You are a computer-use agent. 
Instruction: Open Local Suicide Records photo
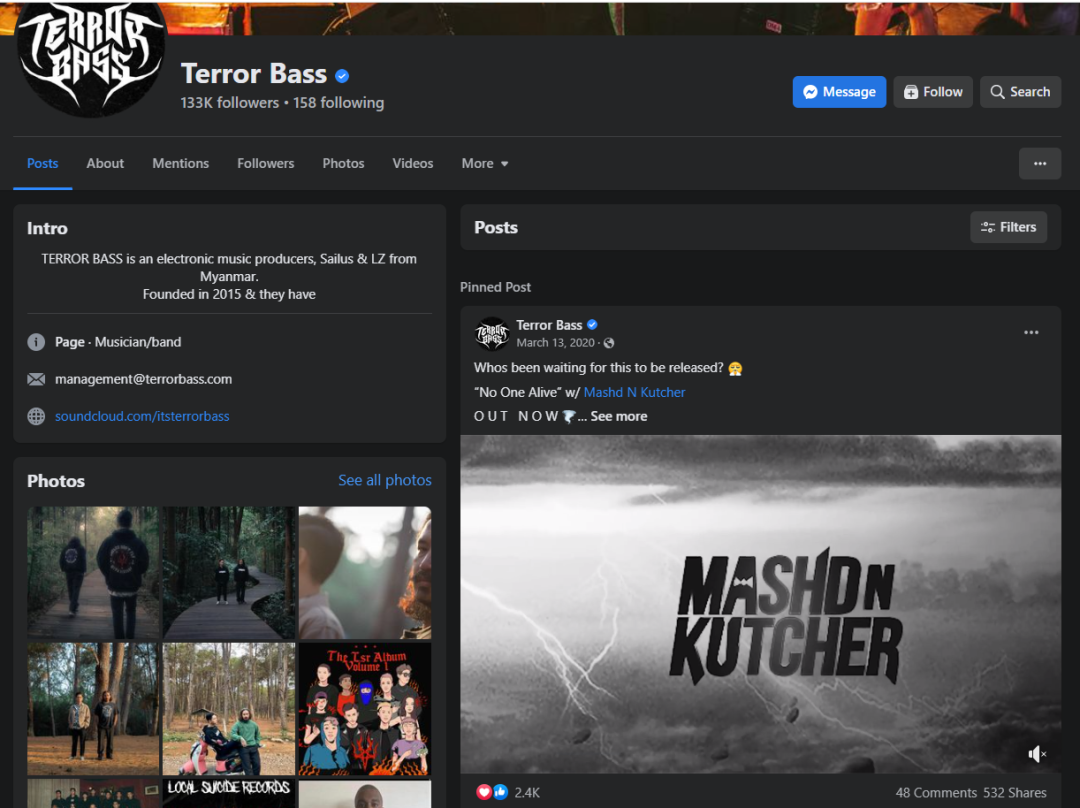[229, 794]
